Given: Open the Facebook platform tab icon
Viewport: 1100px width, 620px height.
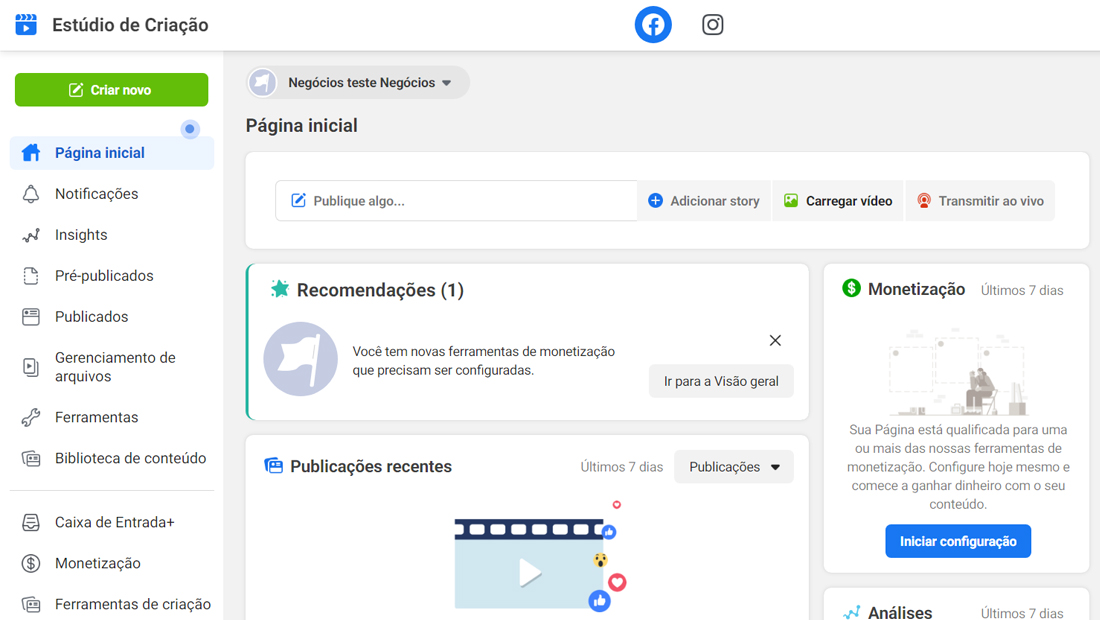Looking at the screenshot, I should [x=653, y=25].
